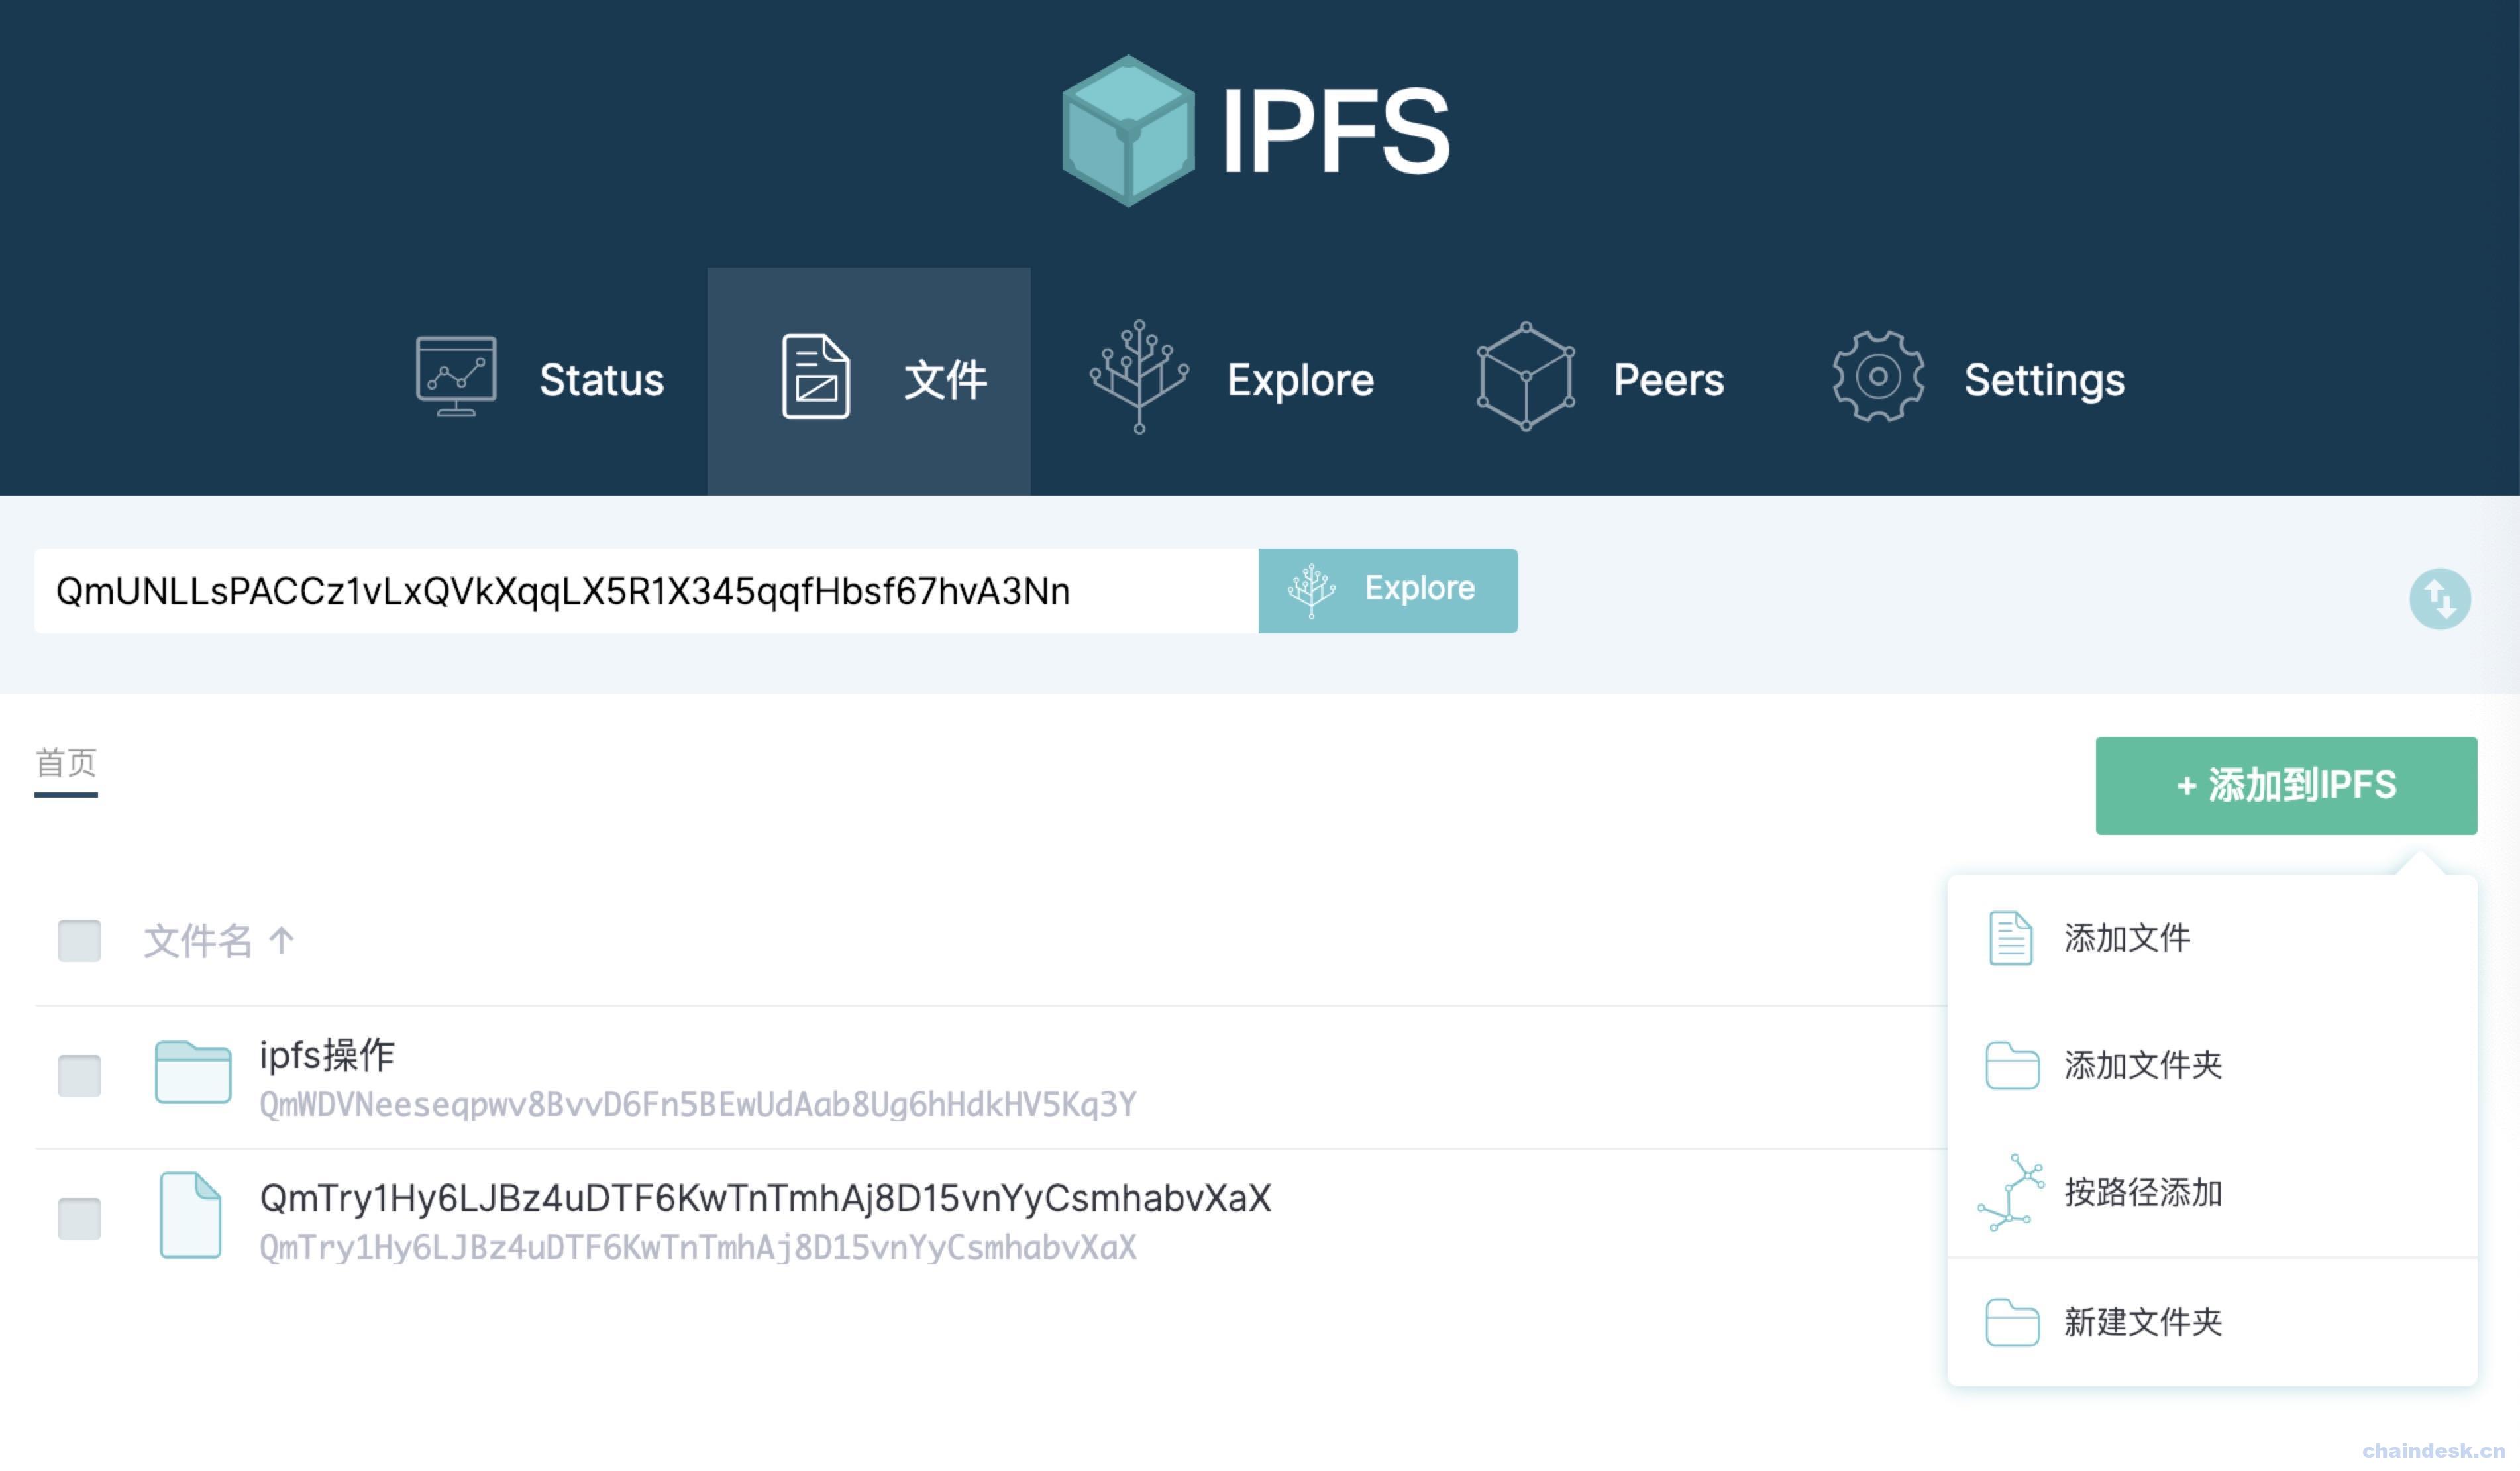Click the QmTry1Hy6 file icon
The height and width of the screenshot is (1471, 2520).
pos(190,1215)
